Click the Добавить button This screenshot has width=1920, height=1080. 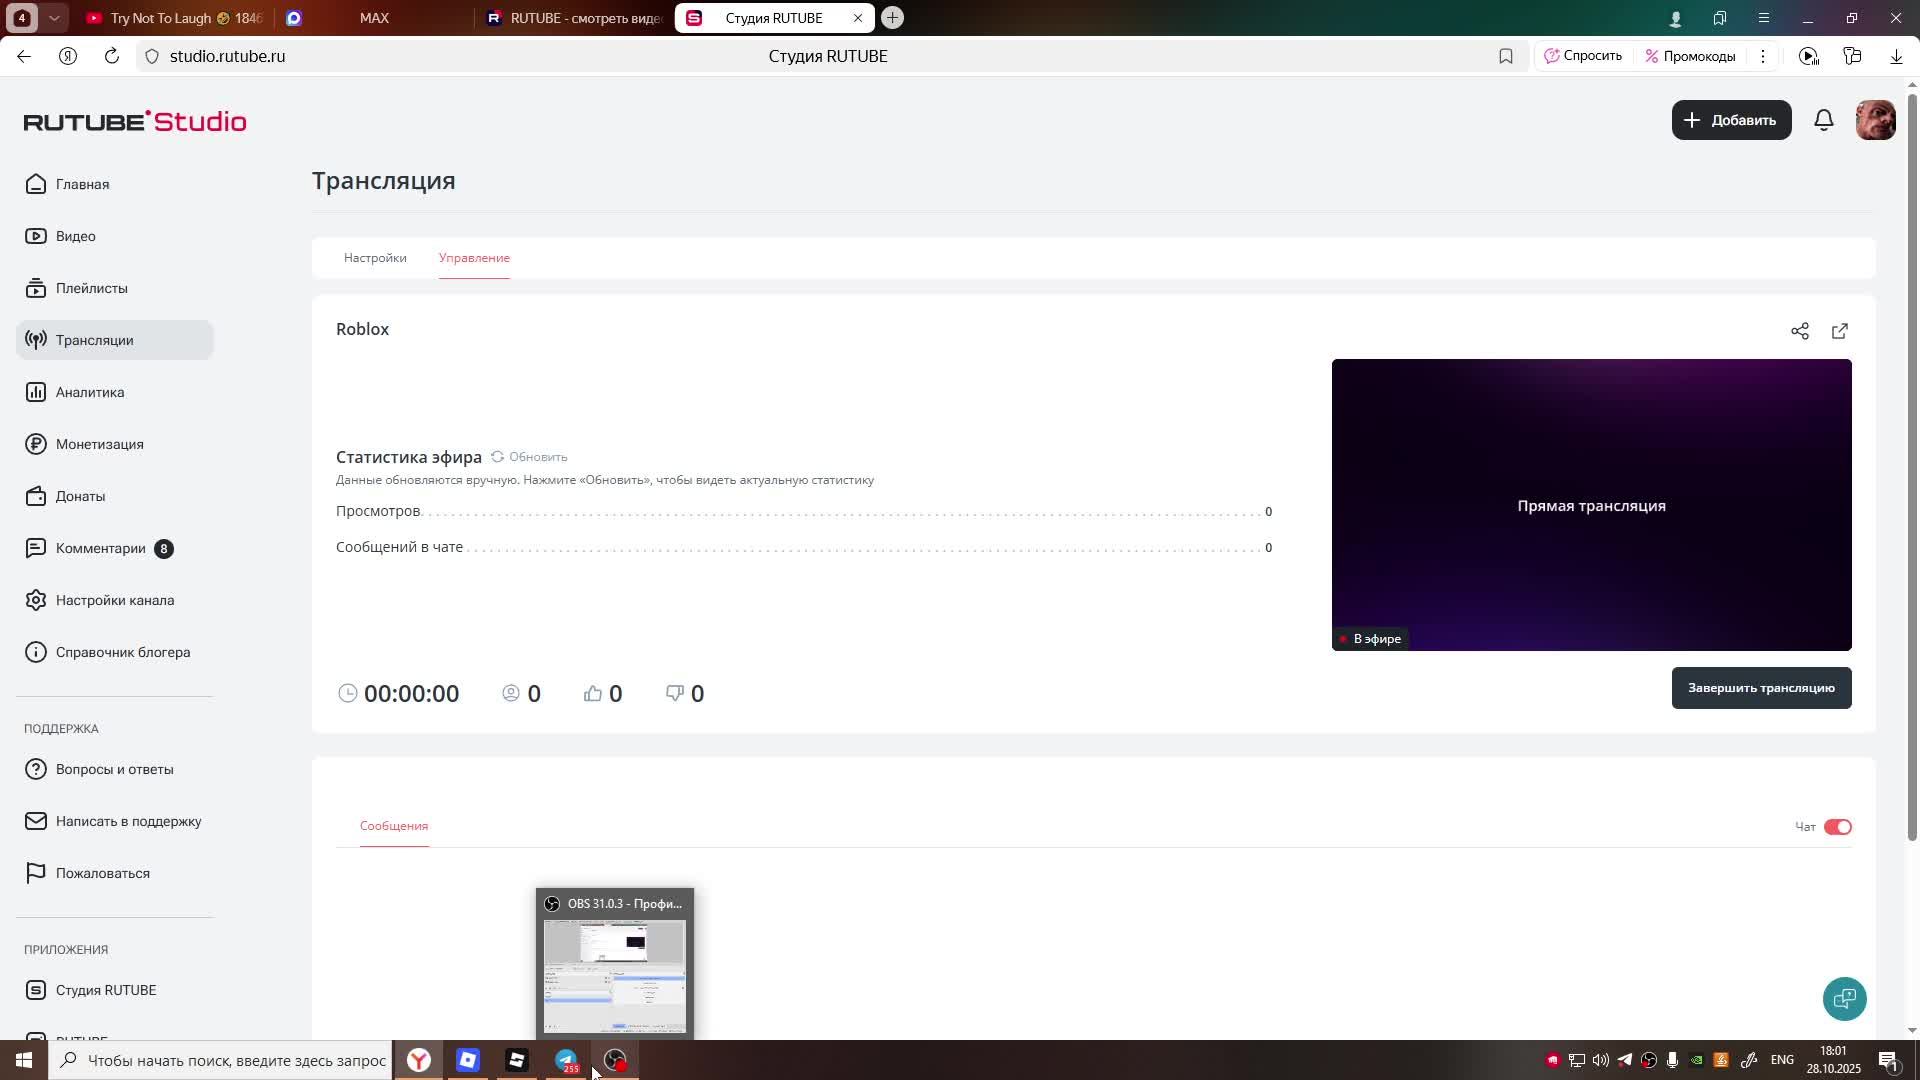tap(1731, 120)
